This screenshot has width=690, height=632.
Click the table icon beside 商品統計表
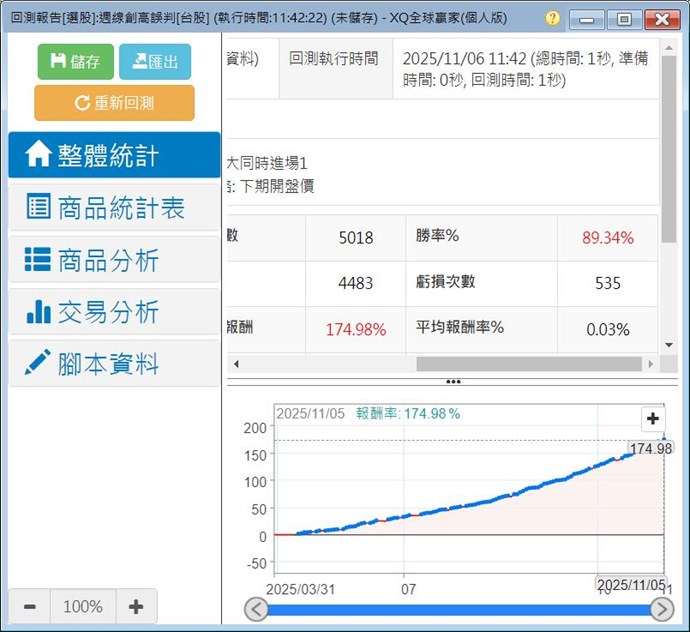(38, 206)
